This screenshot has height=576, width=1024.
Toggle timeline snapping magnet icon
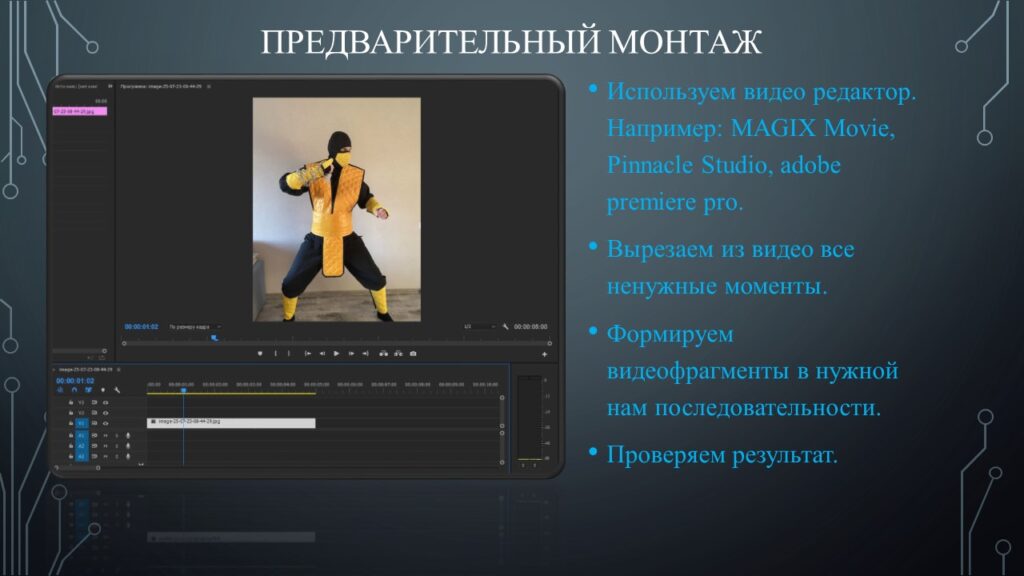pos(74,390)
